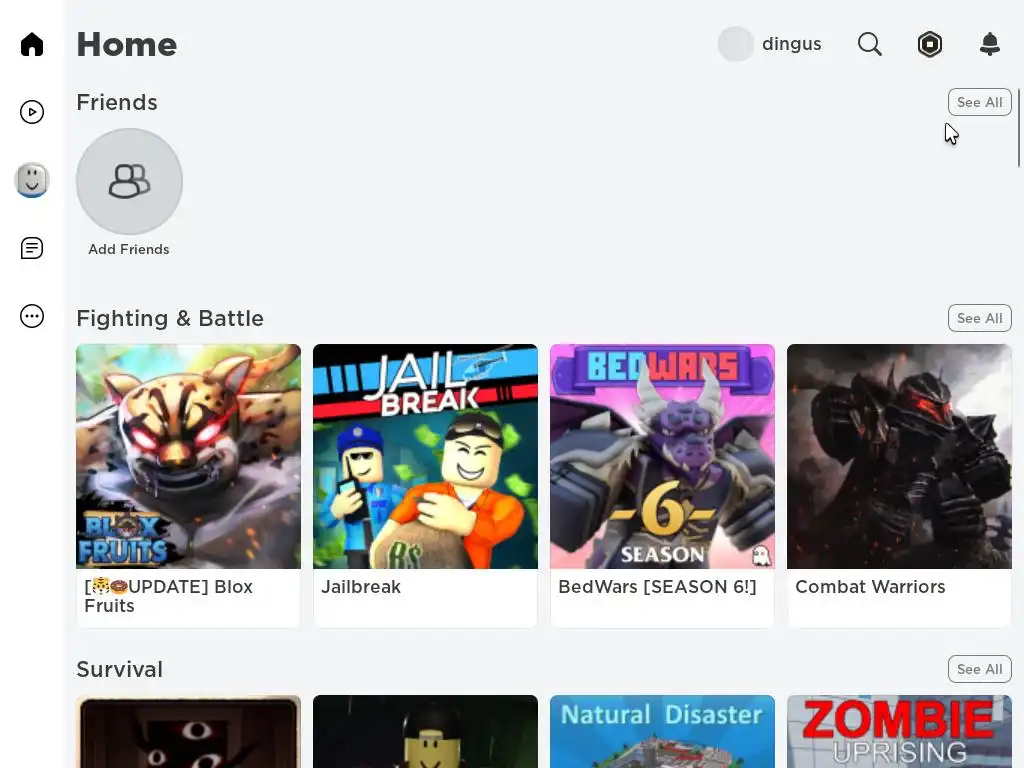Open notifications bell icon
Image resolution: width=1024 pixels, height=768 pixels.
click(990, 44)
